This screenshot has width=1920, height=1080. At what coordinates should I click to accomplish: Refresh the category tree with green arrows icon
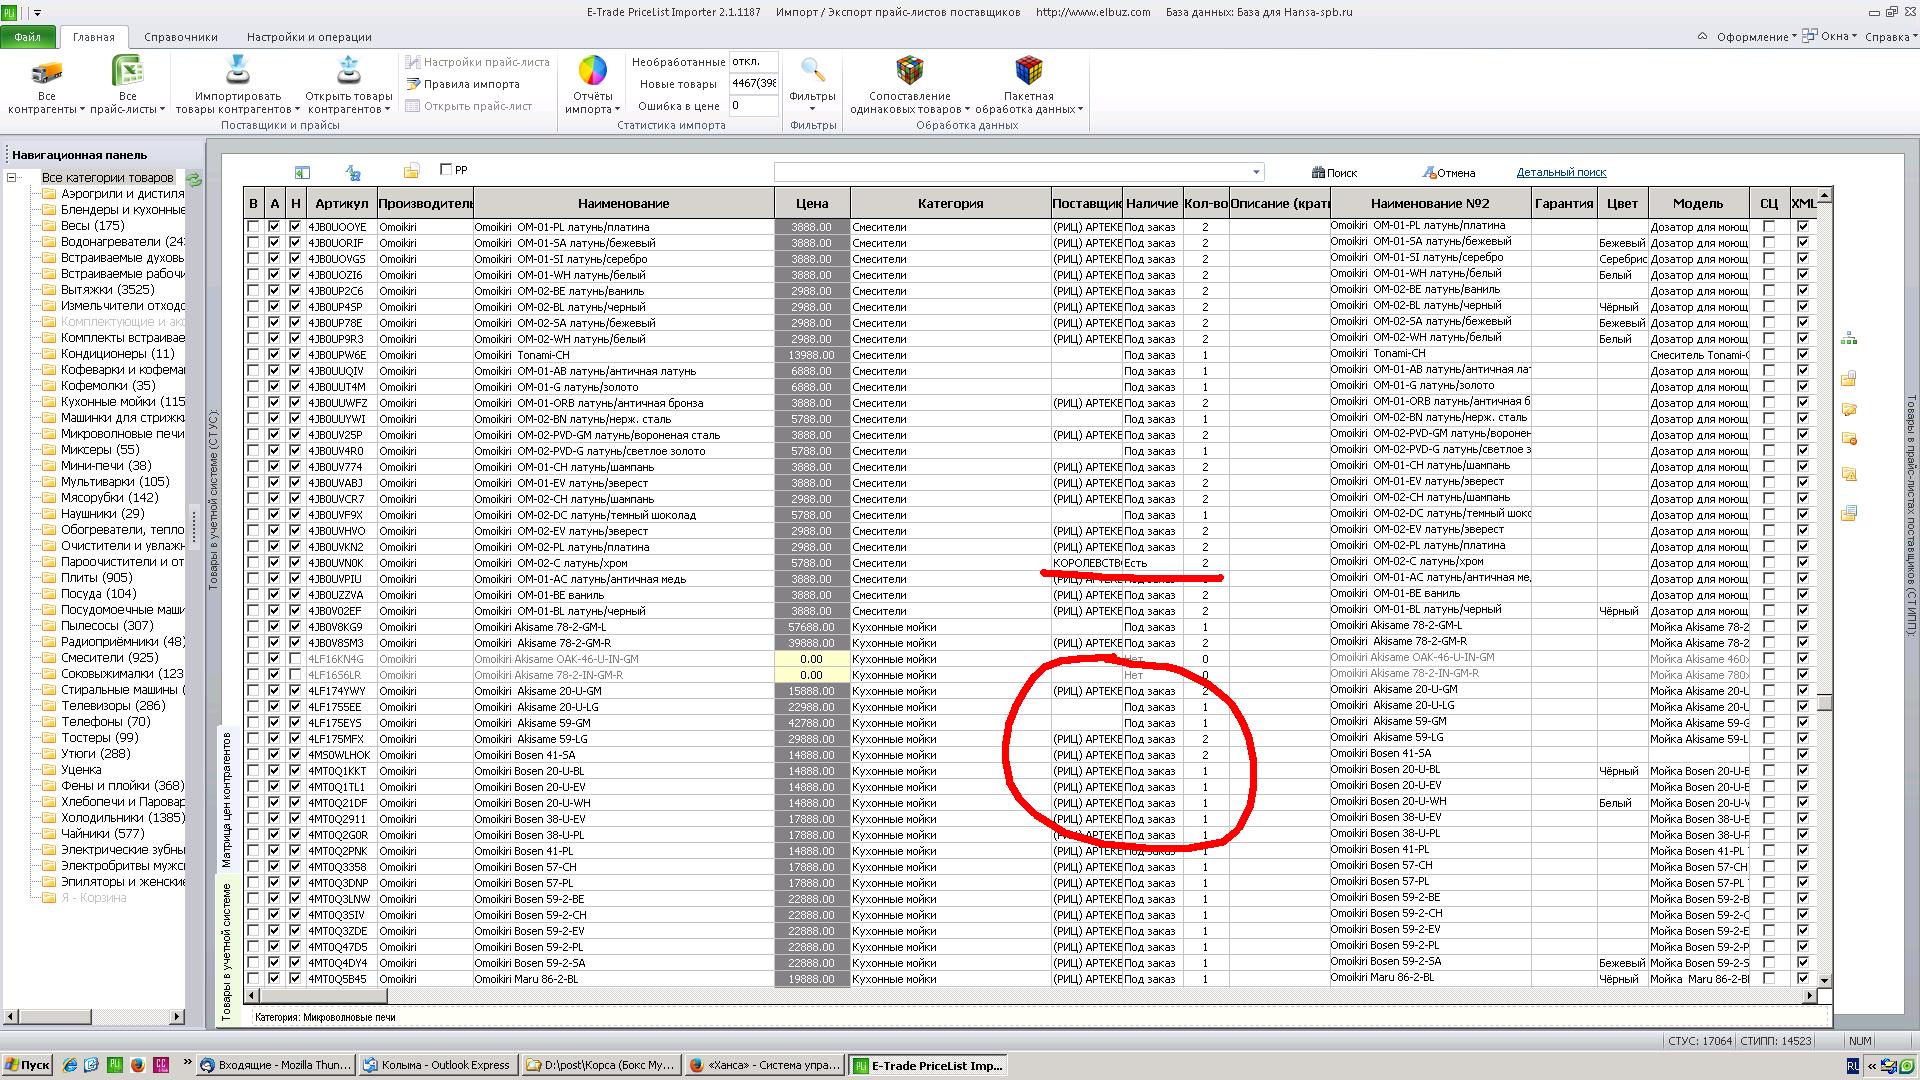tap(194, 179)
